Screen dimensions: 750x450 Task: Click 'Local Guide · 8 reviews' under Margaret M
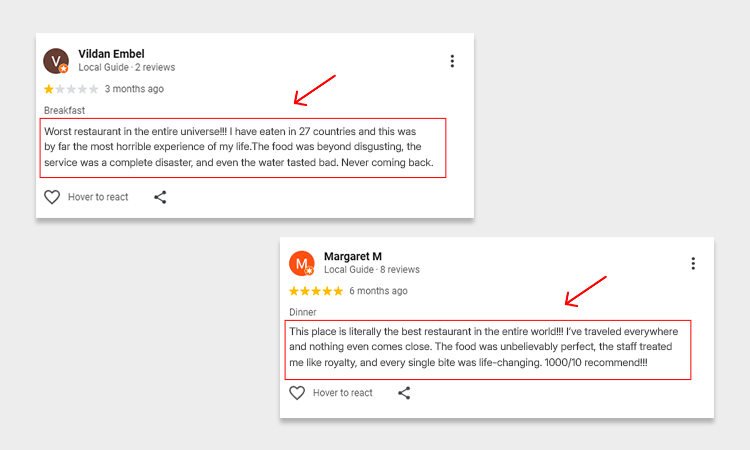[x=372, y=270]
